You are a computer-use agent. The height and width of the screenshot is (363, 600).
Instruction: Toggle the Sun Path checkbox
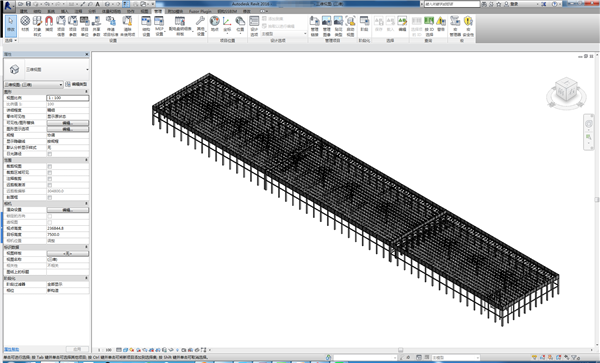pos(49,154)
